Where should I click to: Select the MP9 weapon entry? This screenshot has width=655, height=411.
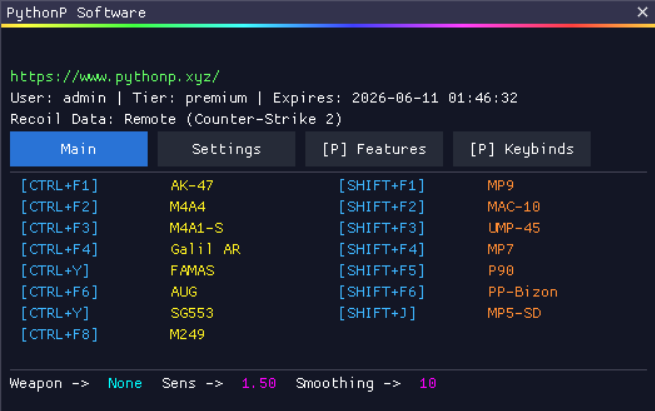click(500, 186)
